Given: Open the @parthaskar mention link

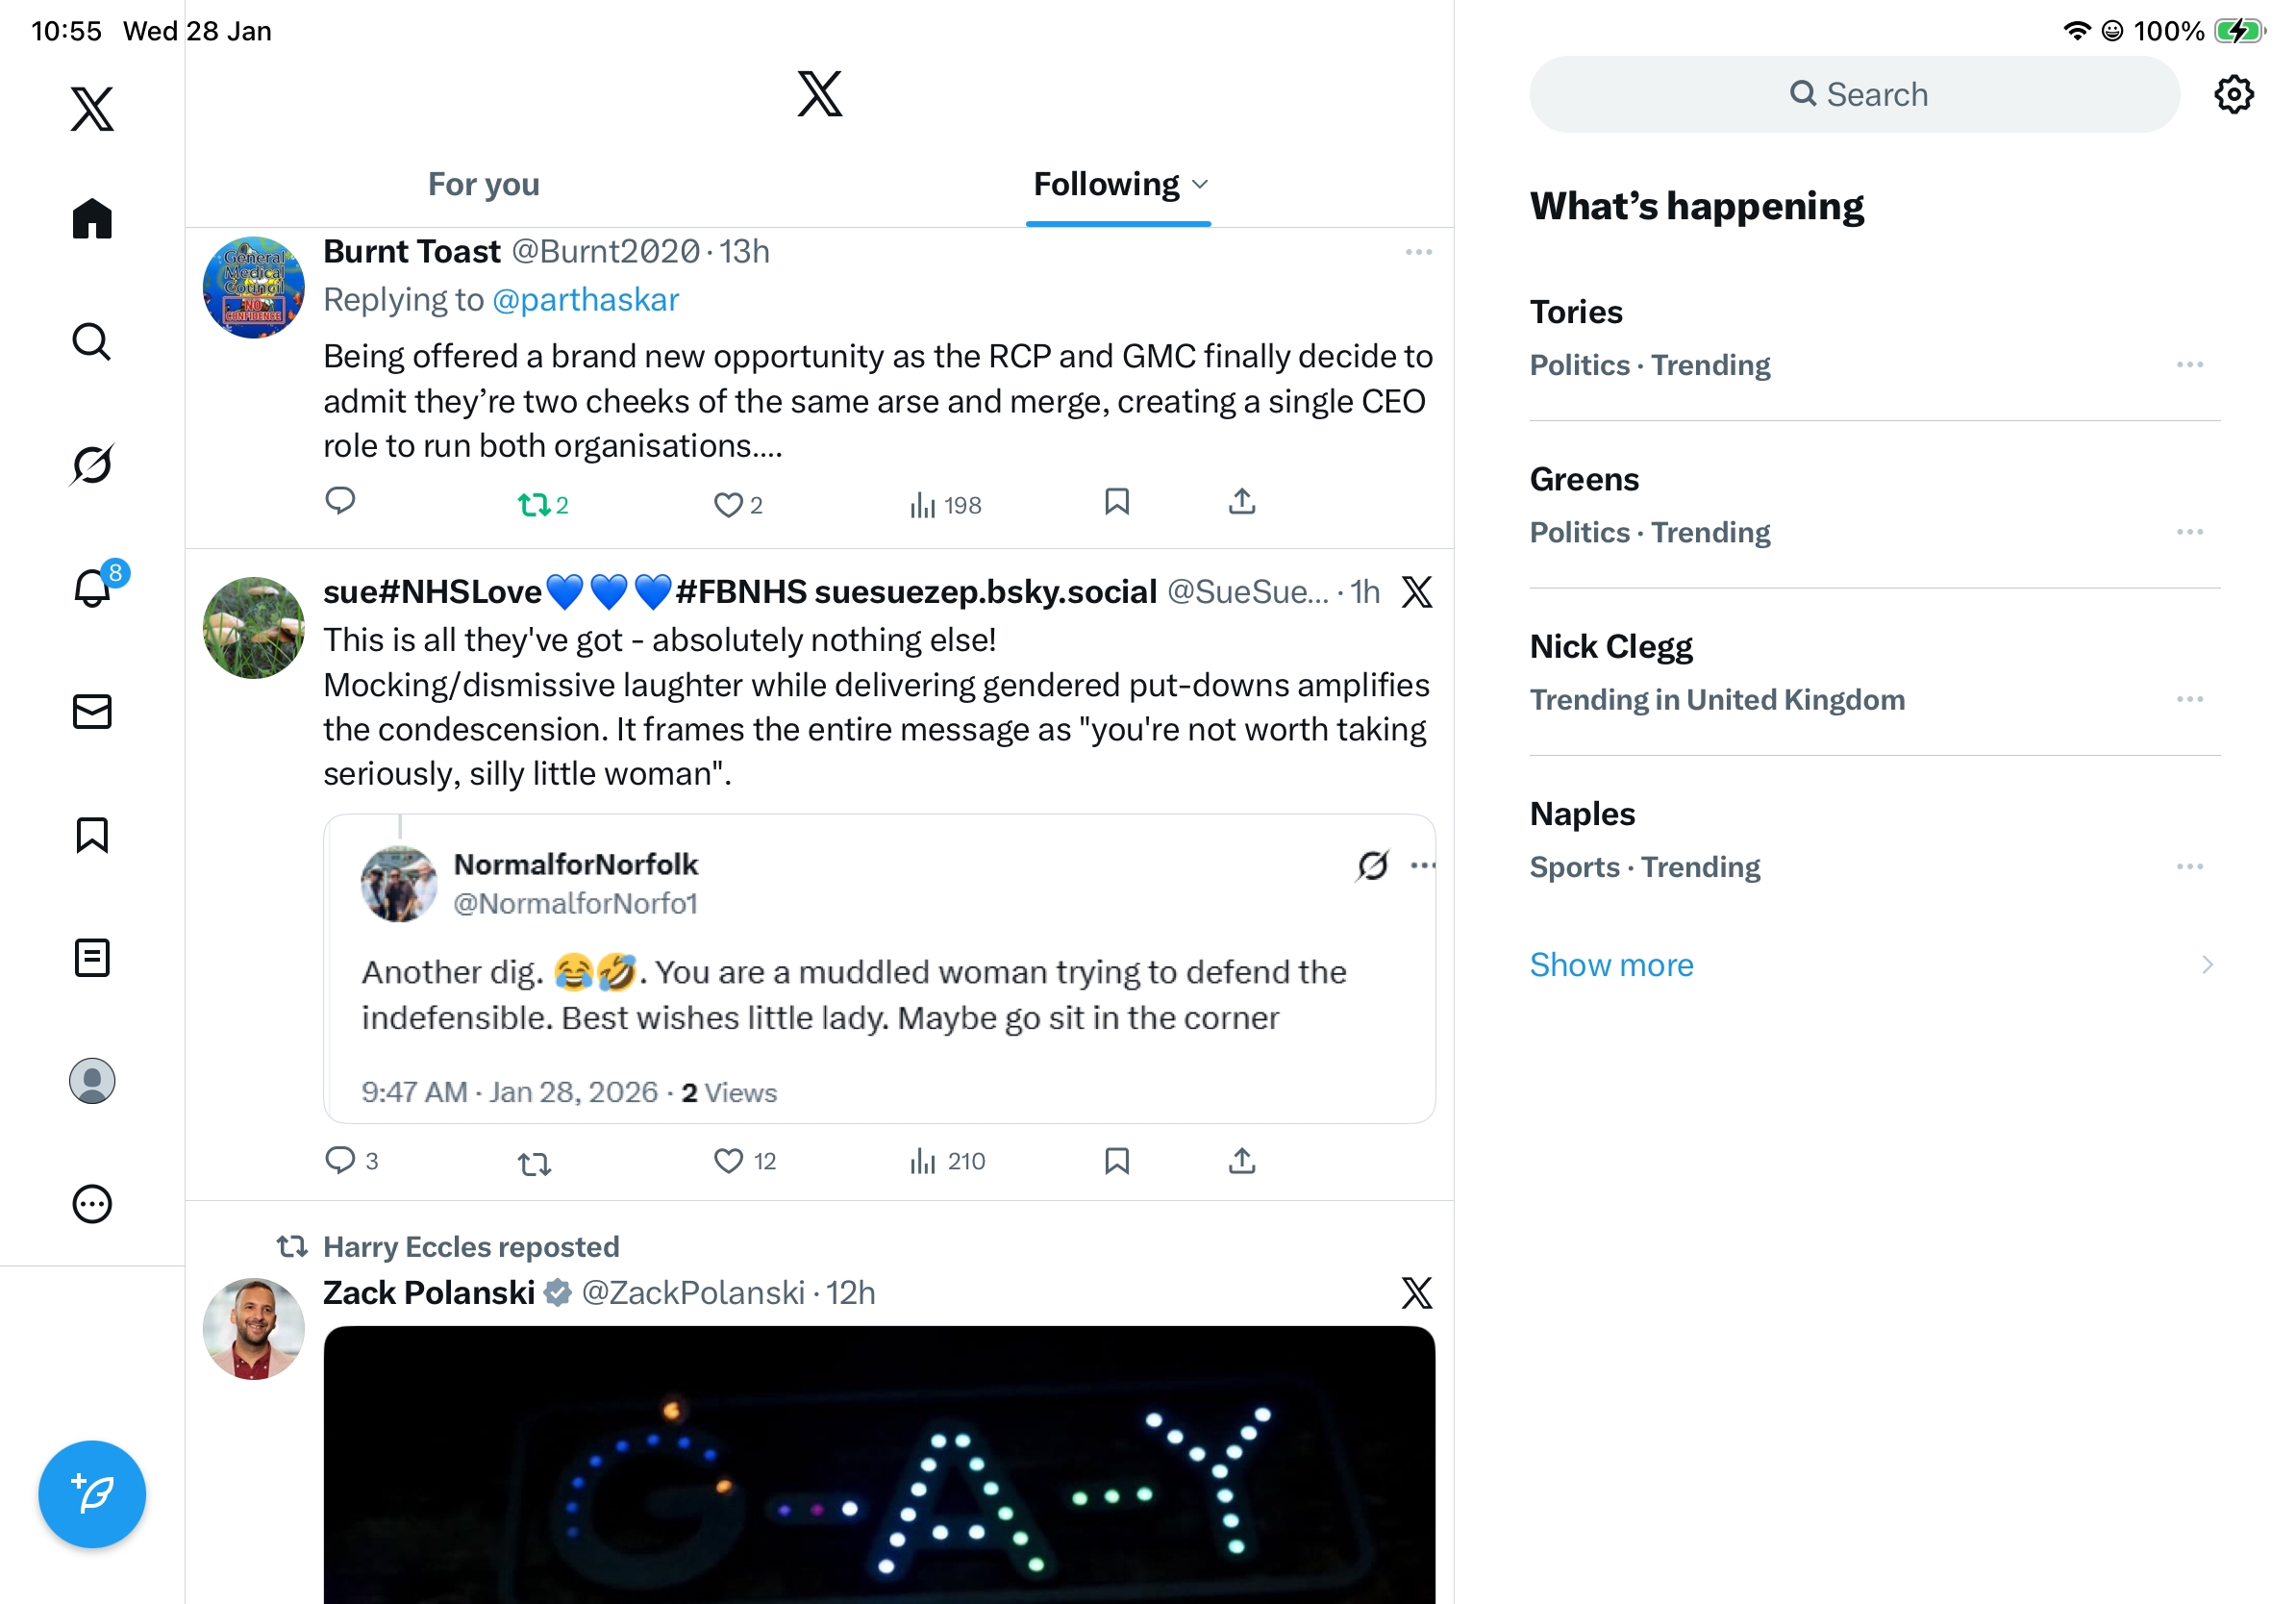Looking at the screenshot, I should point(585,300).
